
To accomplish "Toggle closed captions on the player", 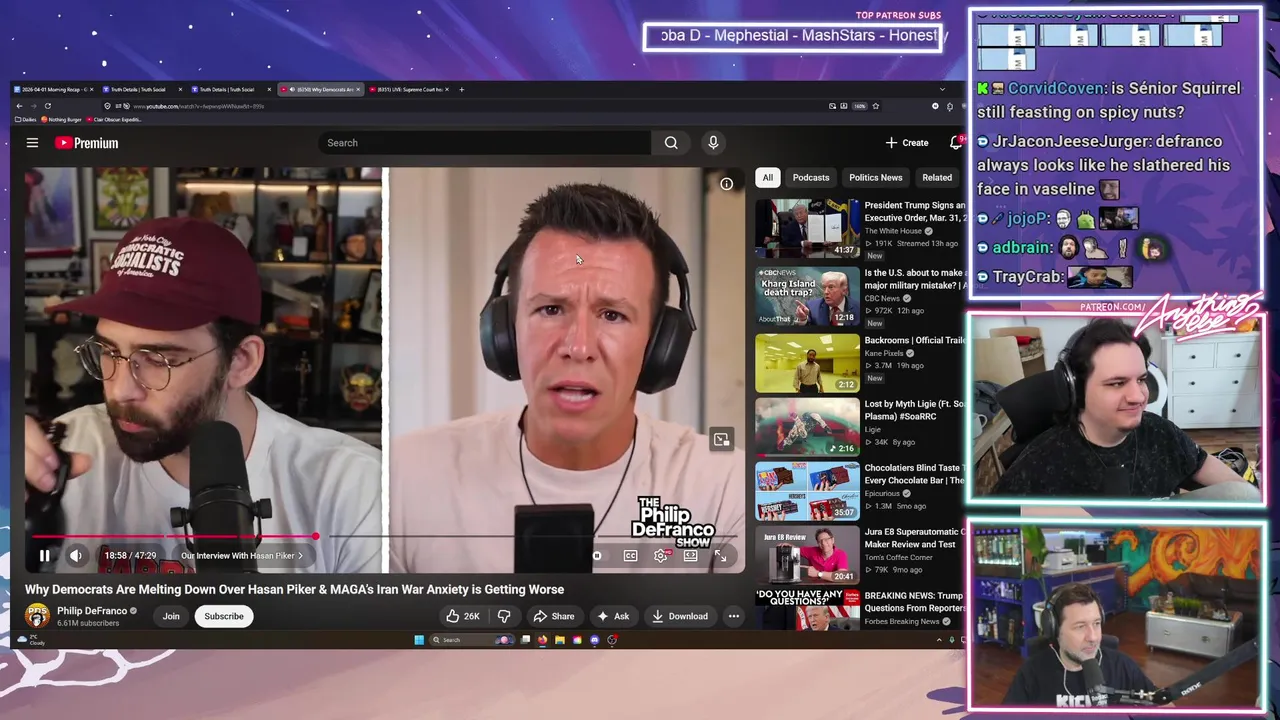I will [630, 556].
